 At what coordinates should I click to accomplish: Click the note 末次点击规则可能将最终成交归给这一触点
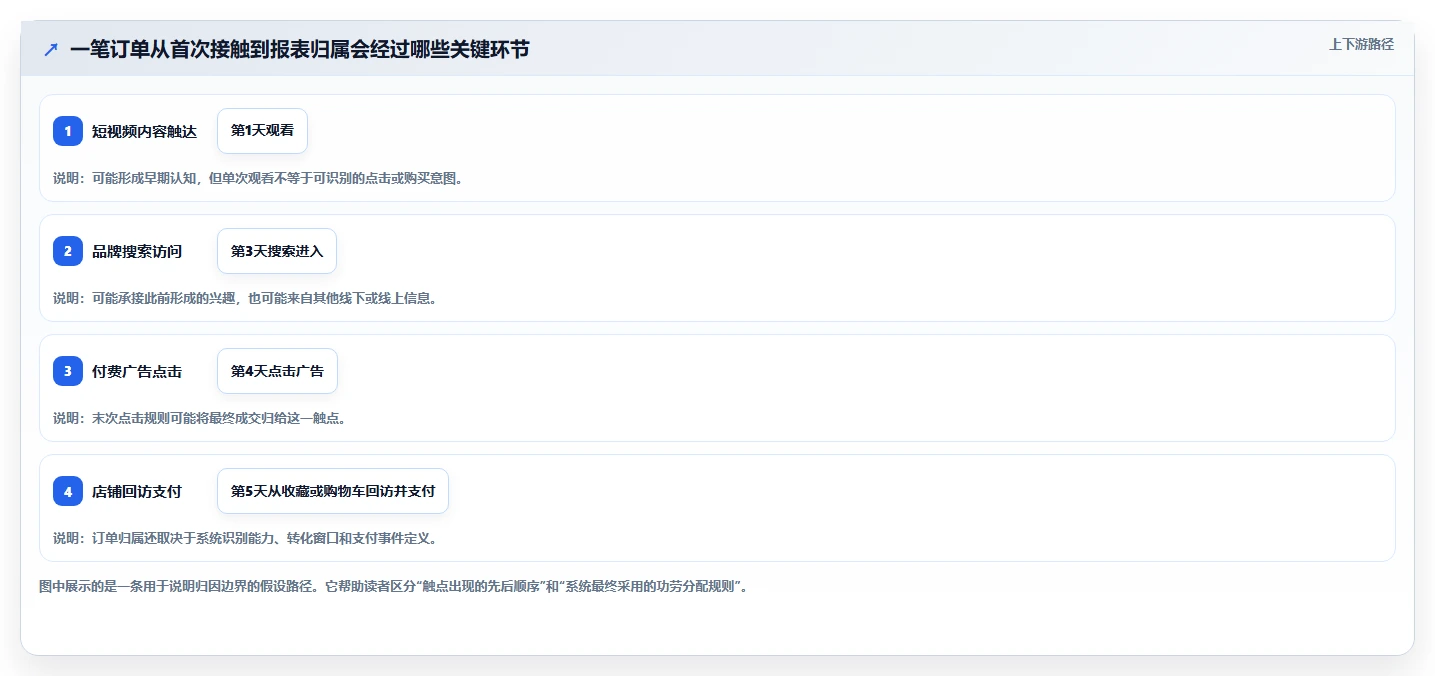(x=199, y=418)
